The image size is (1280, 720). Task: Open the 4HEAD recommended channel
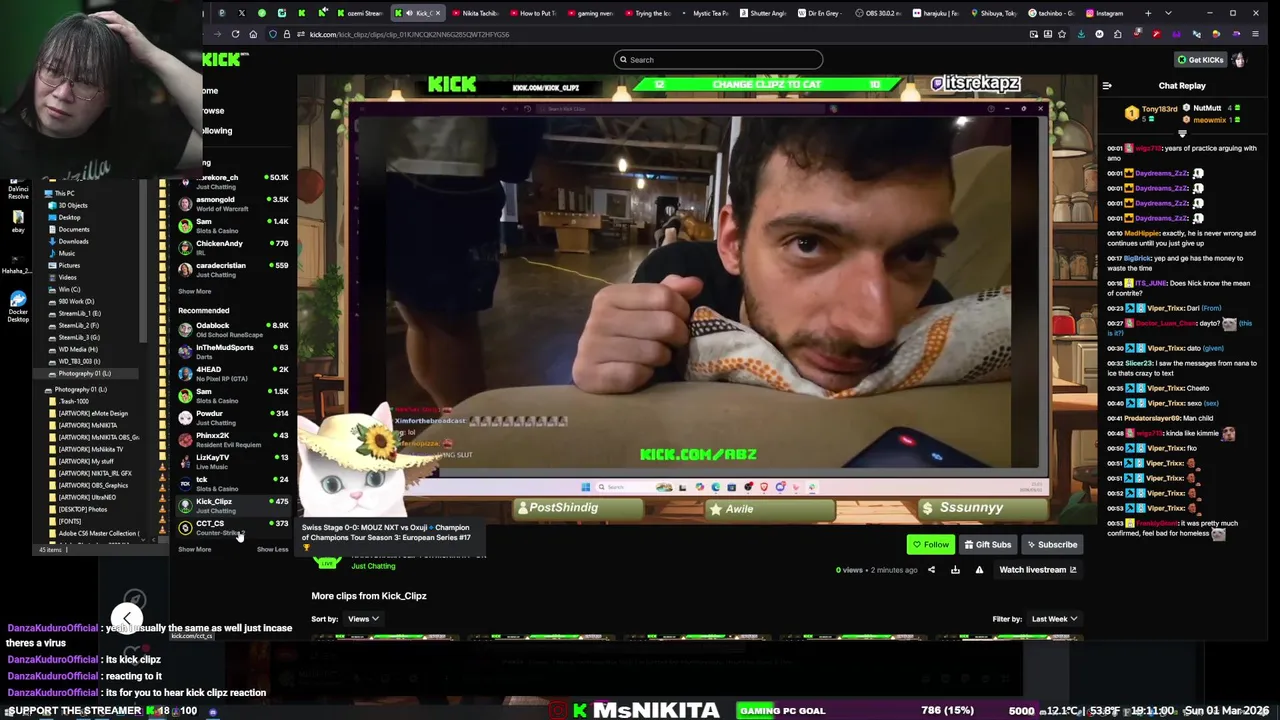234,373
